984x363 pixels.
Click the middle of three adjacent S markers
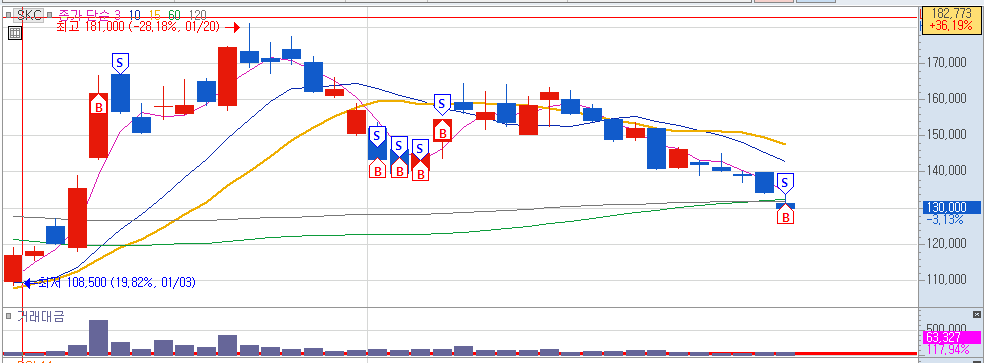(x=399, y=146)
